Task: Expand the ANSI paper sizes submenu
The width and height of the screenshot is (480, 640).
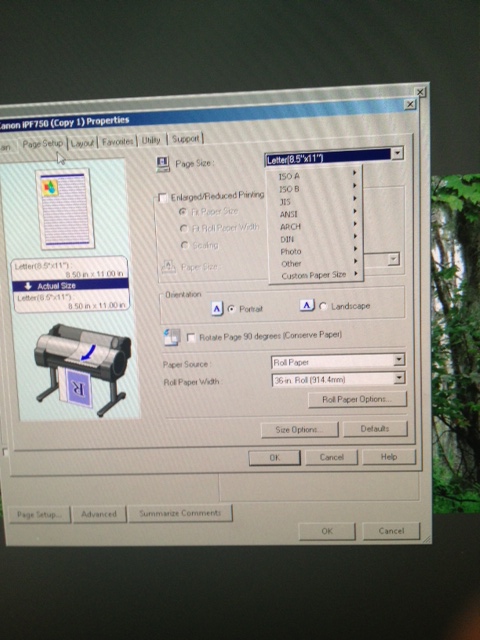Action: coord(316,213)
